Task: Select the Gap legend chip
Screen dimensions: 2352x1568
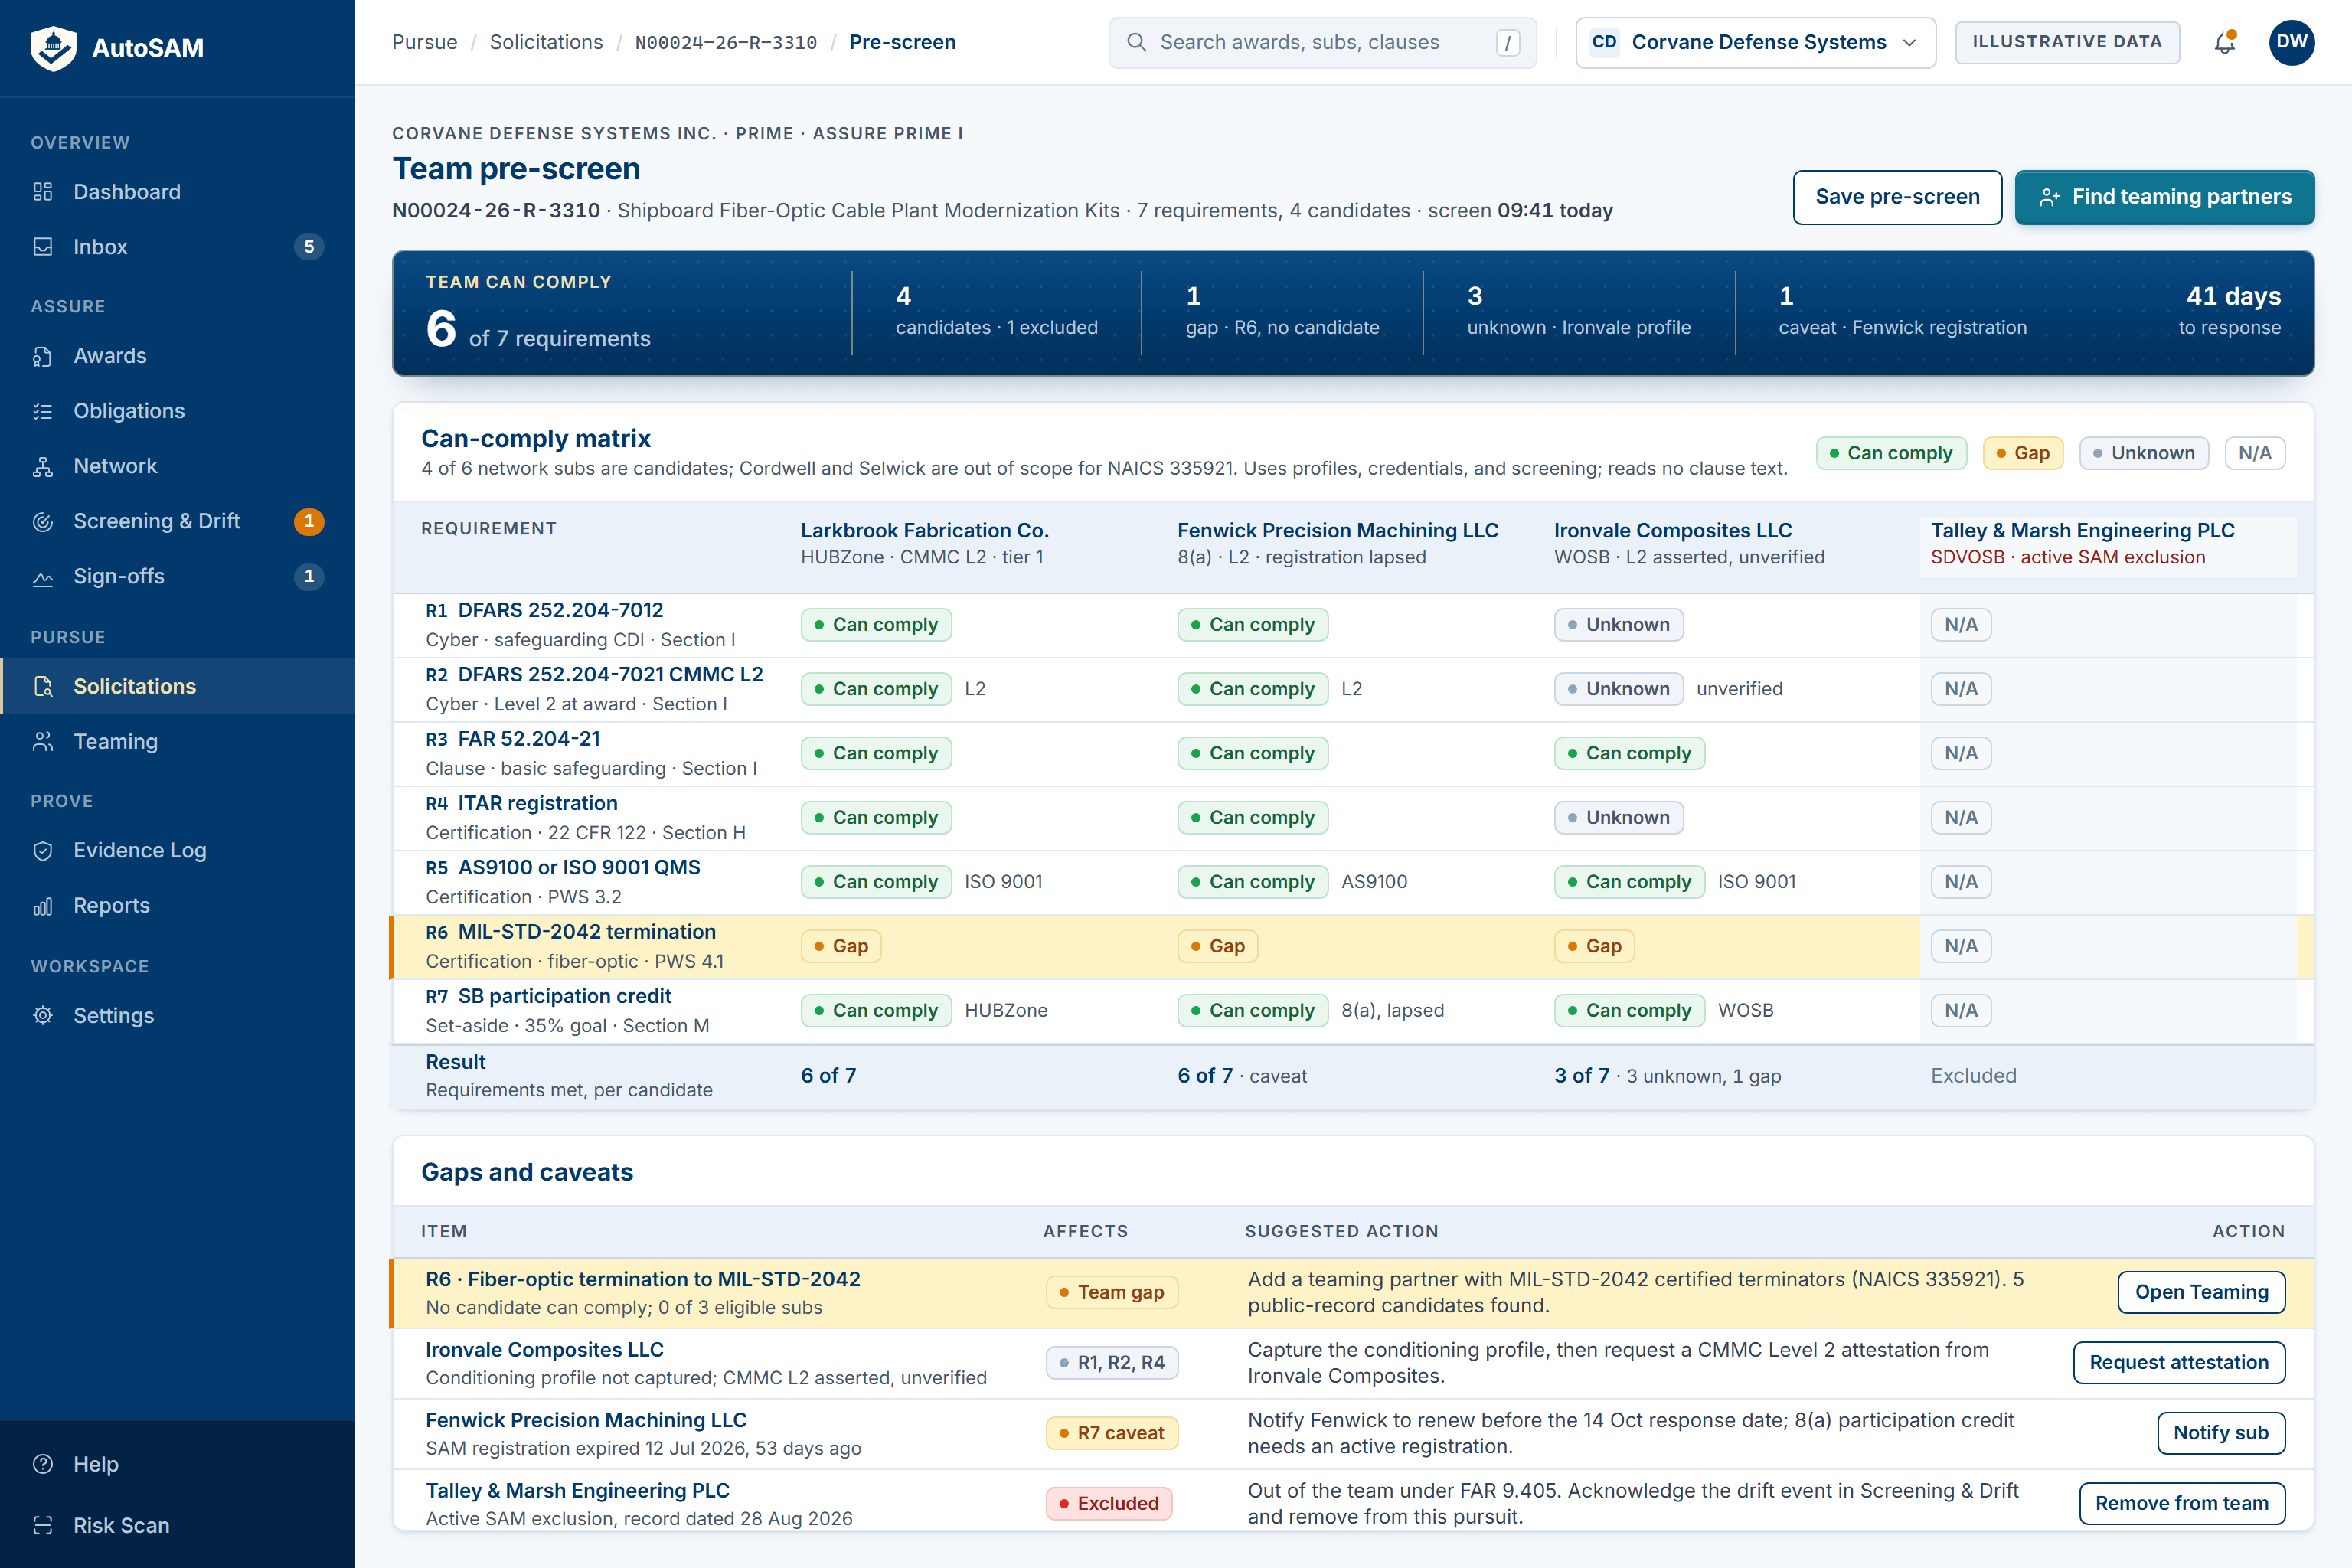Action: [x=2022, y=453]
